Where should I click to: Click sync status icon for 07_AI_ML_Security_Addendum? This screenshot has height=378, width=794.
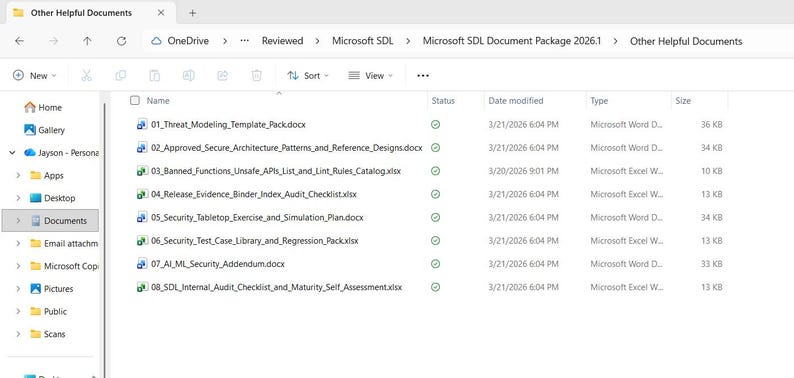pos(435,264)
